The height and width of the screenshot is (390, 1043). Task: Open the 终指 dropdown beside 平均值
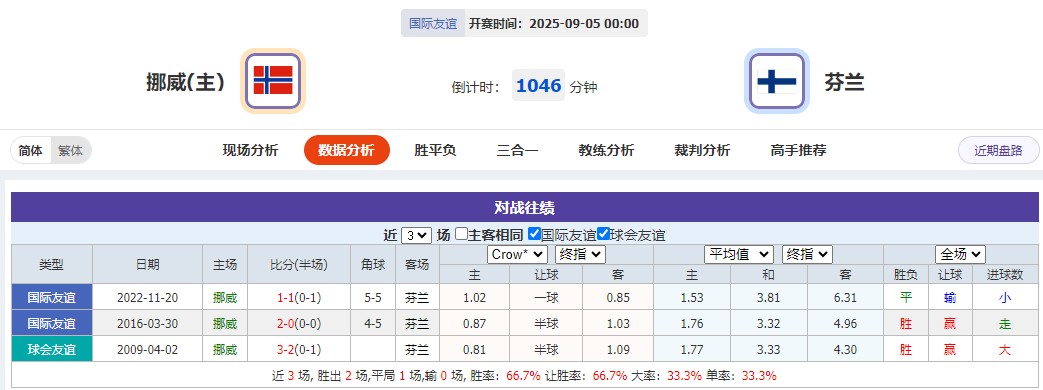[808, 254]
